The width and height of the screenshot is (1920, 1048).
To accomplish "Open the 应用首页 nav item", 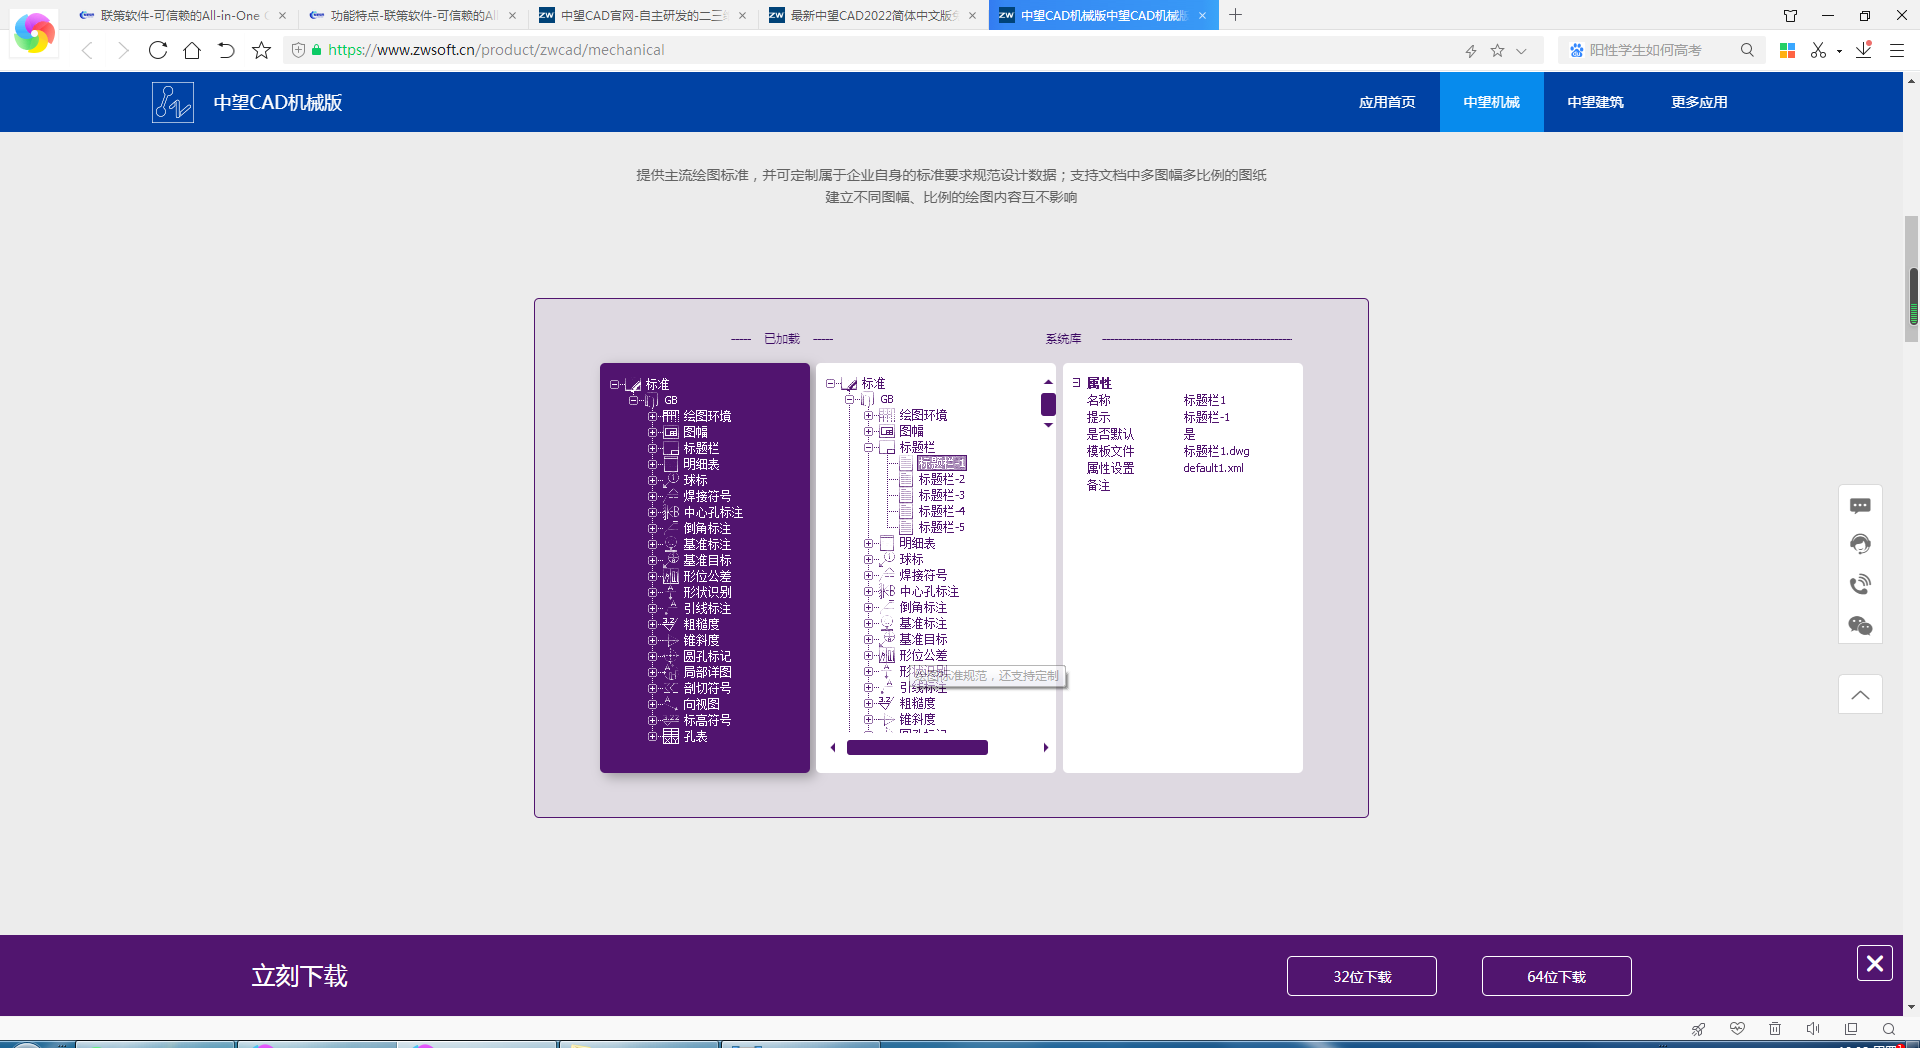I will 1387,102.
